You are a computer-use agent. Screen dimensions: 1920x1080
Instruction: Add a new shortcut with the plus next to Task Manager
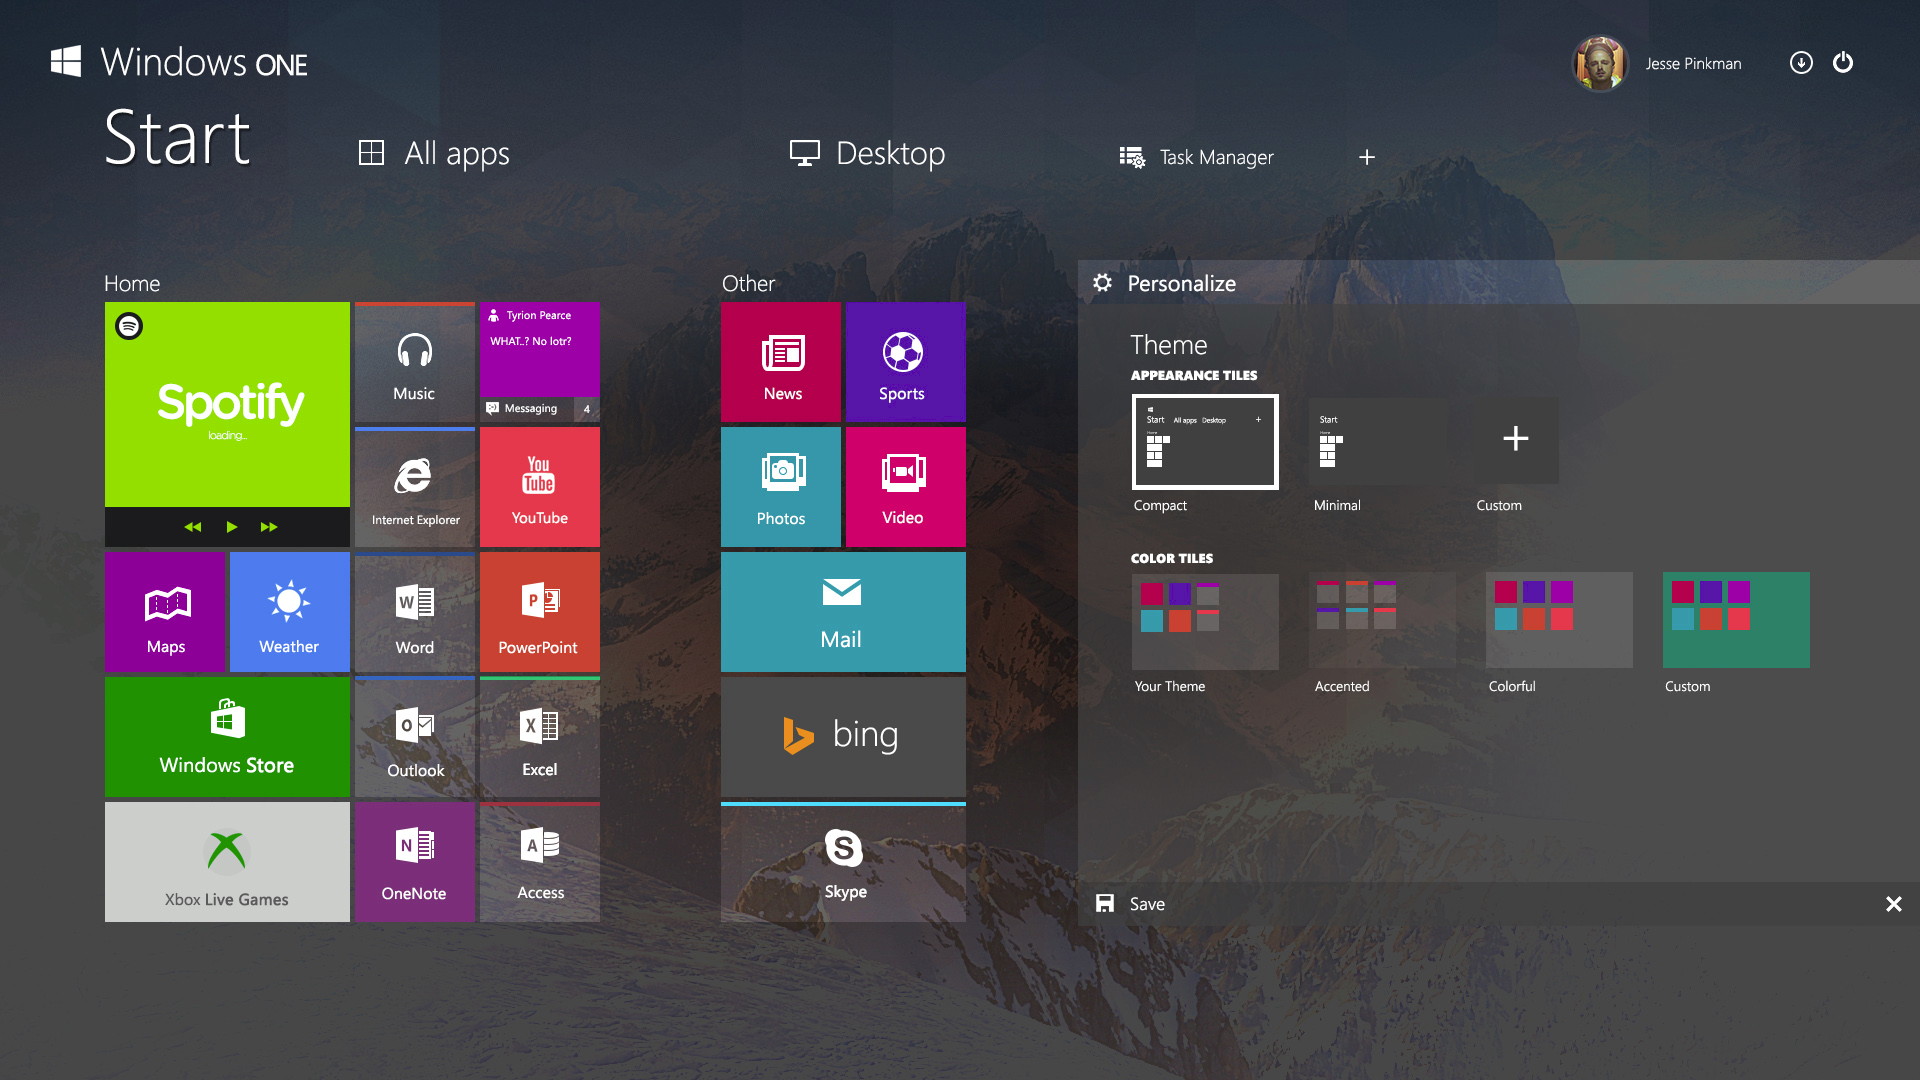1367,157
